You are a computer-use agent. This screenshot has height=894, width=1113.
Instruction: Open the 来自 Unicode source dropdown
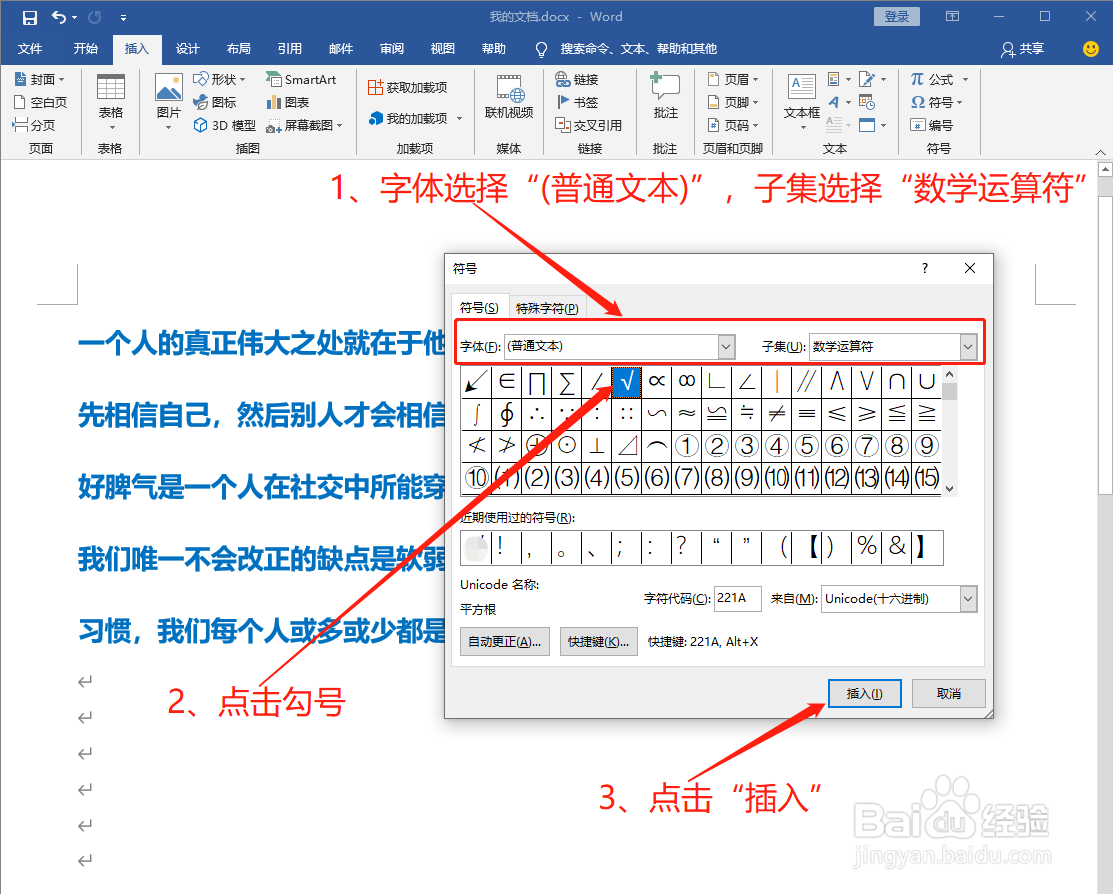(x=968, y=599)
